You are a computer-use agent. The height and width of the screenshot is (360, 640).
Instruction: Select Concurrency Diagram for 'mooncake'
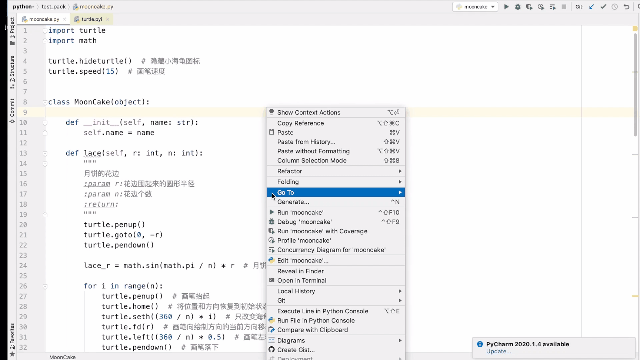(336, 250)
